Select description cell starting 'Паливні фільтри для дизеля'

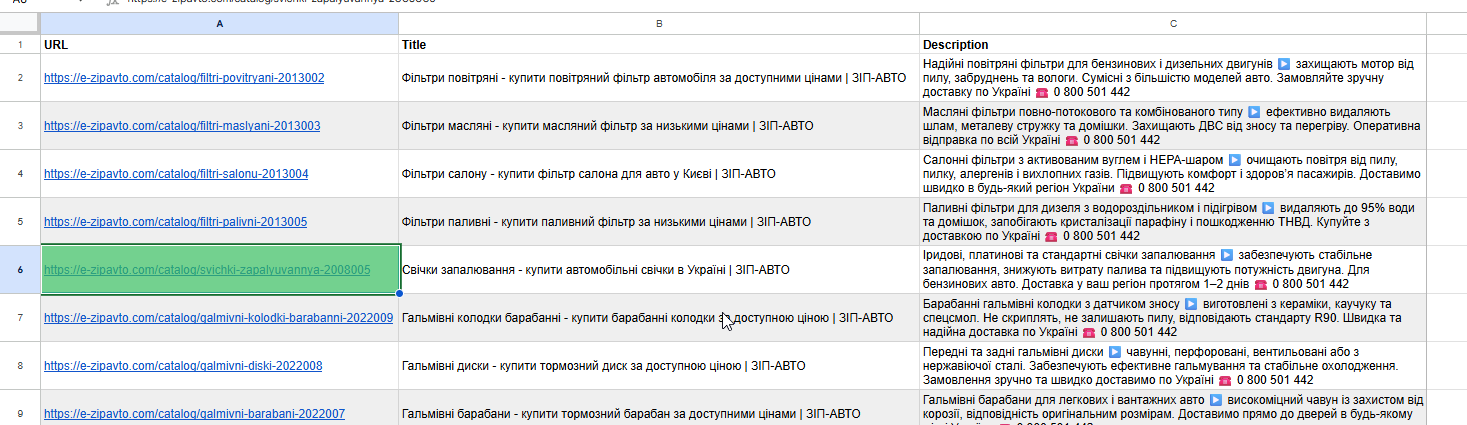(1173, 222)
